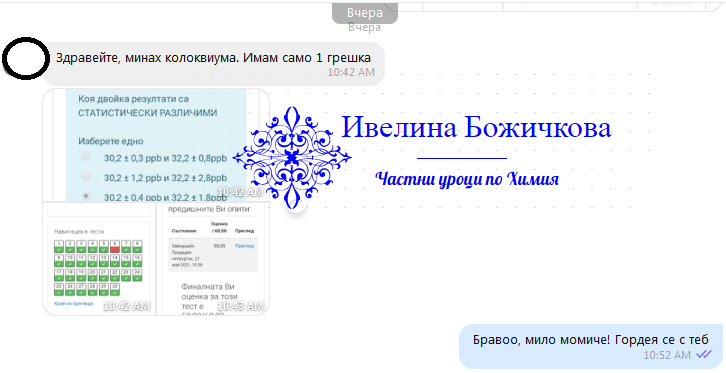The image size is (726, 373).
Task: Click the read-receipt double checkmark icon
Action: (x=704, y=354)
